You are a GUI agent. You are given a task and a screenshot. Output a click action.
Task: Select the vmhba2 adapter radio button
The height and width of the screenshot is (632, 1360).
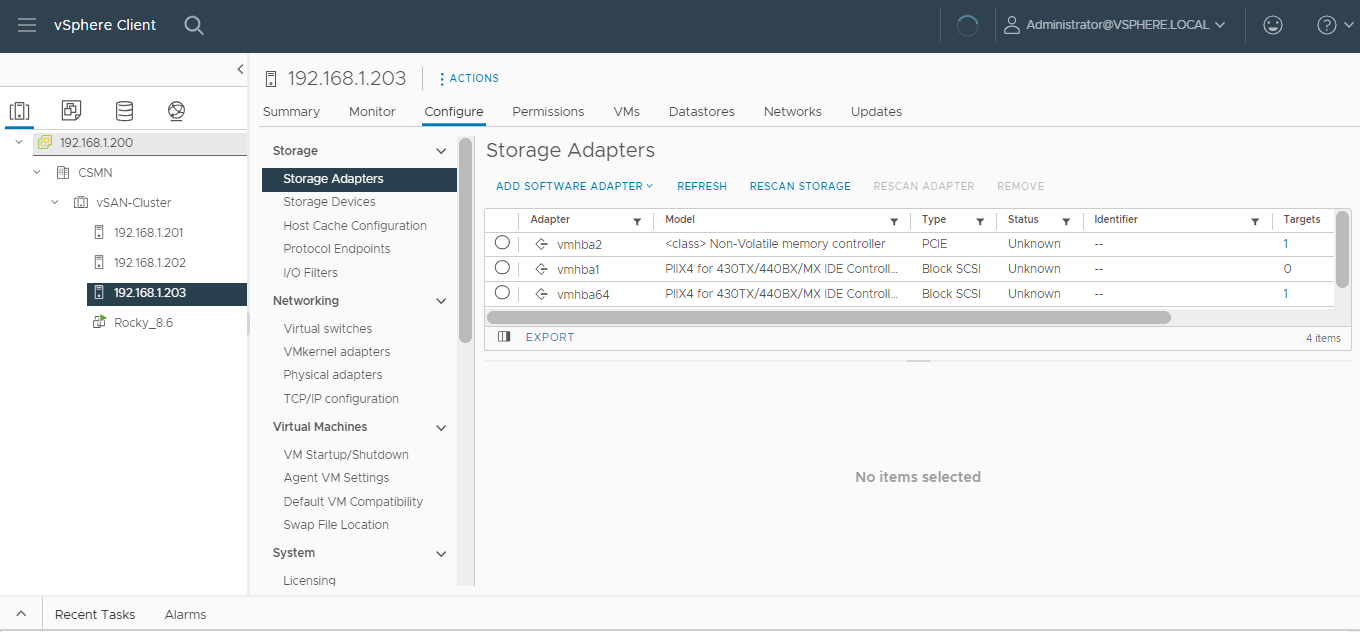(502, 243)
